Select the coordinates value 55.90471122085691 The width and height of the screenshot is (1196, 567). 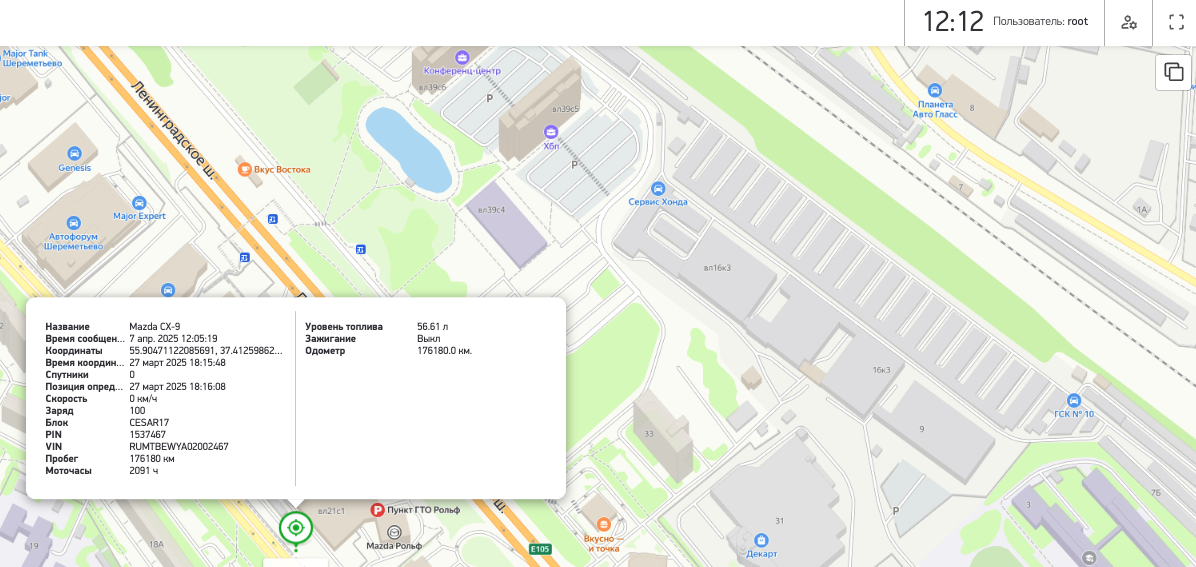(x=207, y=350)
